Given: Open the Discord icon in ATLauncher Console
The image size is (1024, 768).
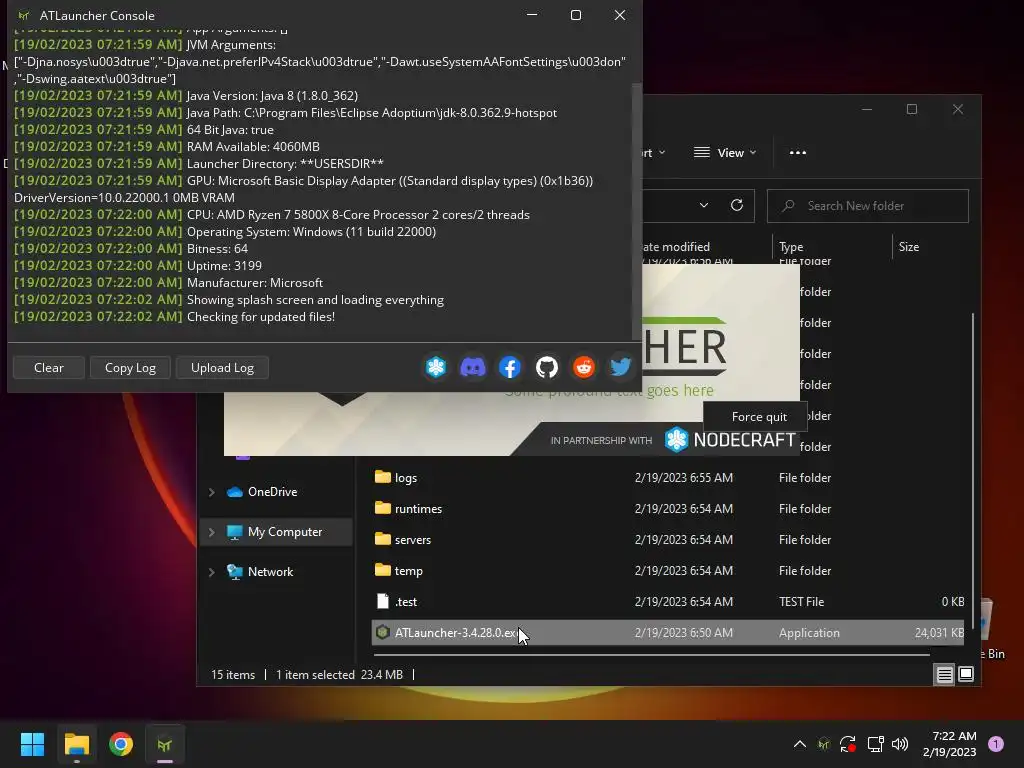Looking at the screenshot, I should click(x=473, y=367).
